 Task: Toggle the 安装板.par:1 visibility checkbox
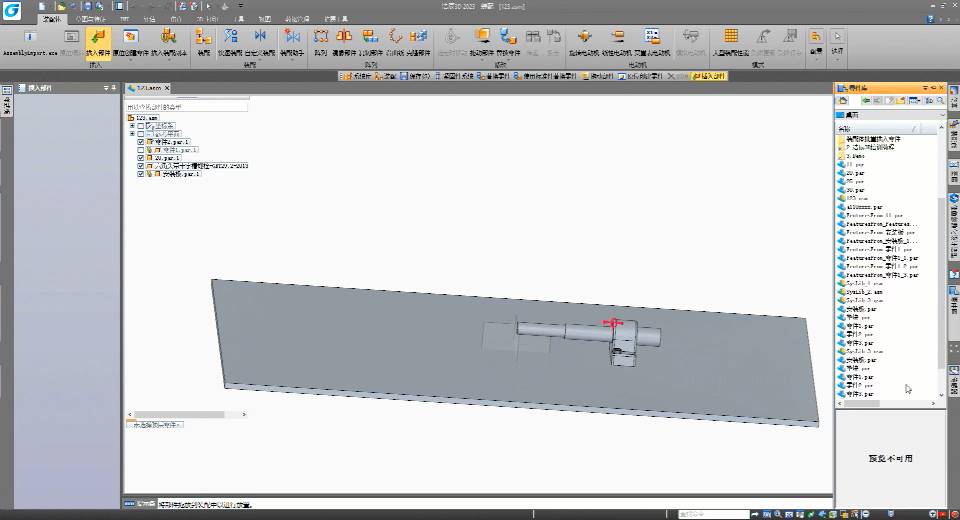pos(141,174)
